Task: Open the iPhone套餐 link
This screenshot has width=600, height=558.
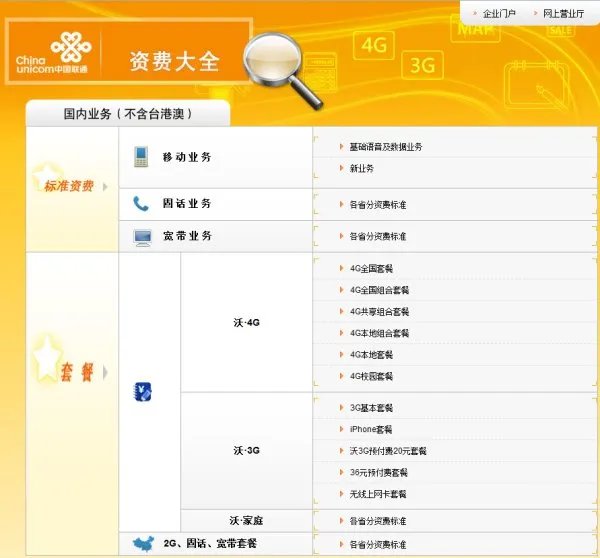Action: point(371,429)
